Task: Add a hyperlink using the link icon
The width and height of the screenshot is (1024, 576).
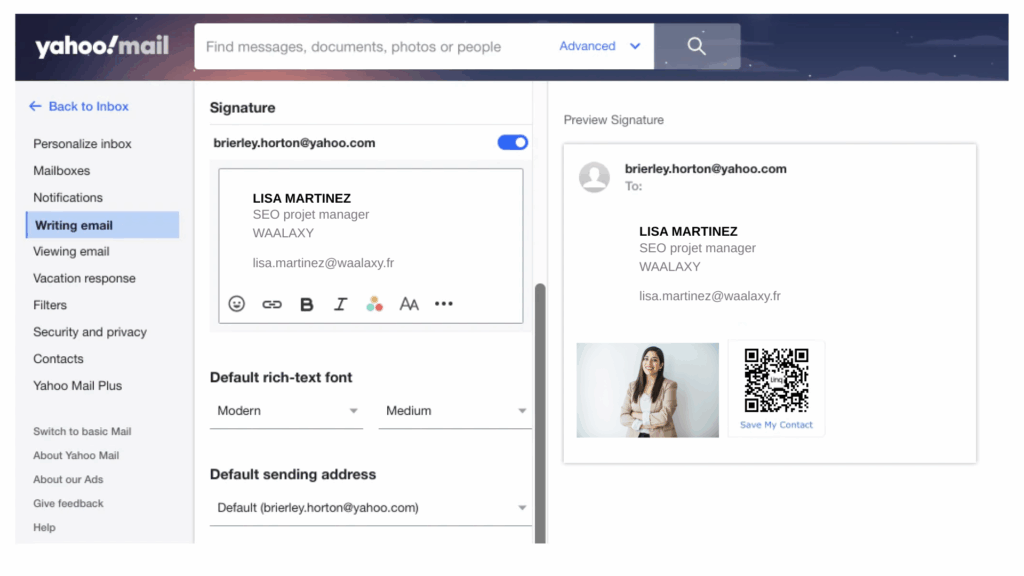Action: coord(271,303)
